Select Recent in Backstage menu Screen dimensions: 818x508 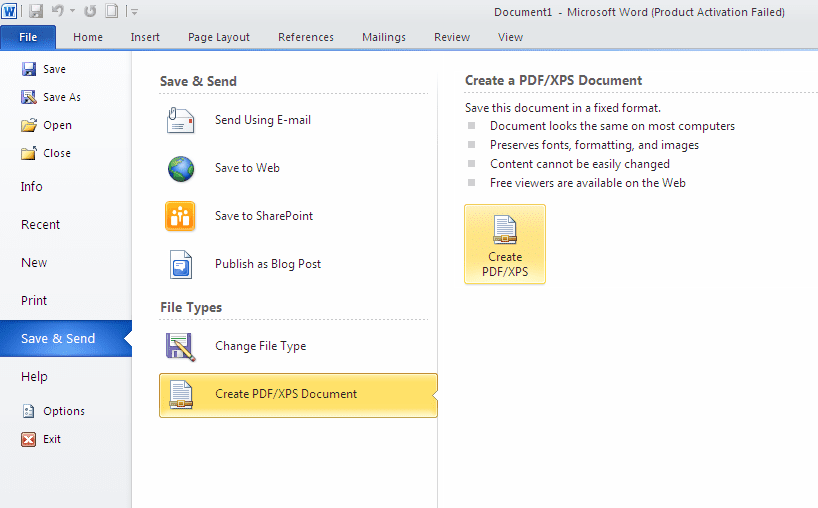tap(40, 225)
